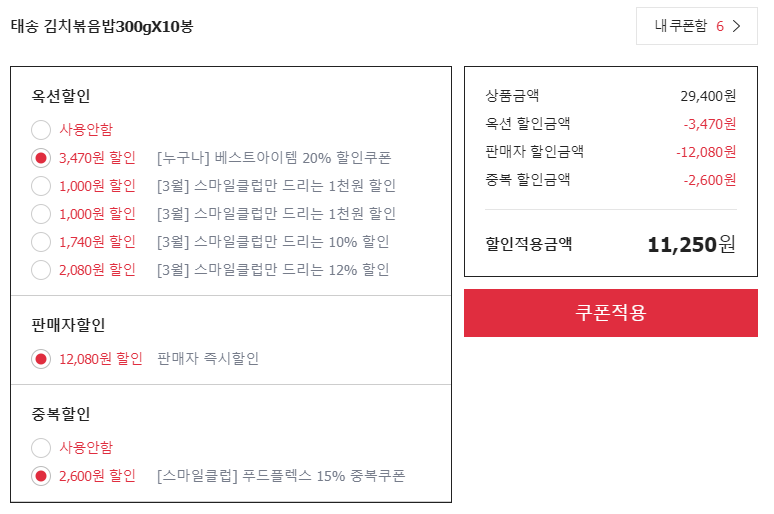Open 내 쿠폰함 chevron arrow
The height and width of the screenshot is (514, 774).
click(x=736, y=26)
